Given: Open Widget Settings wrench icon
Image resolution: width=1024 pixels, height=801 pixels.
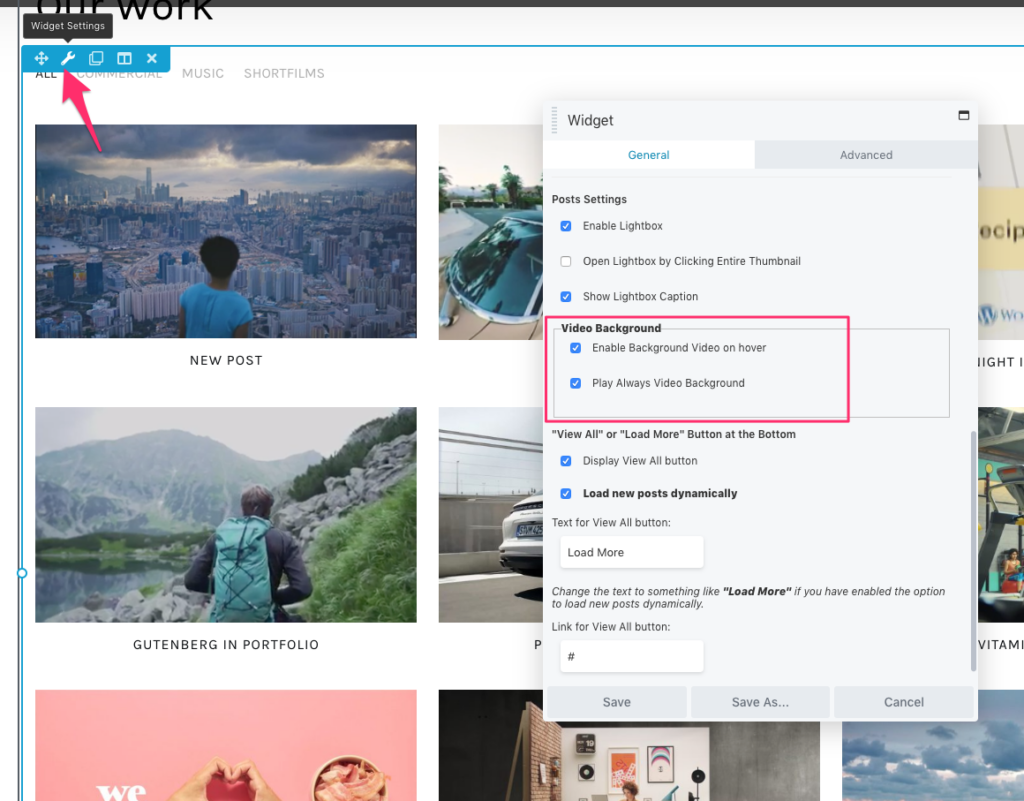Looking at the screenshot, I should click(x=68, y=59).
